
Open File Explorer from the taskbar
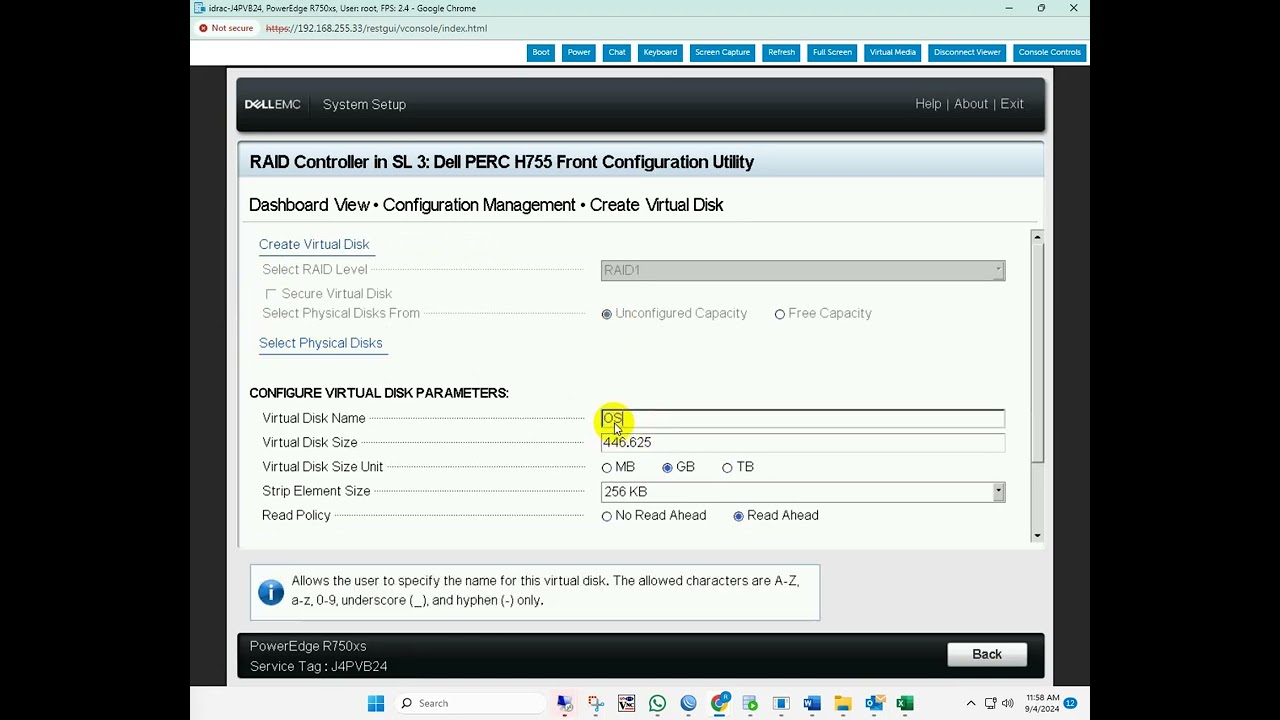point(843,703)
